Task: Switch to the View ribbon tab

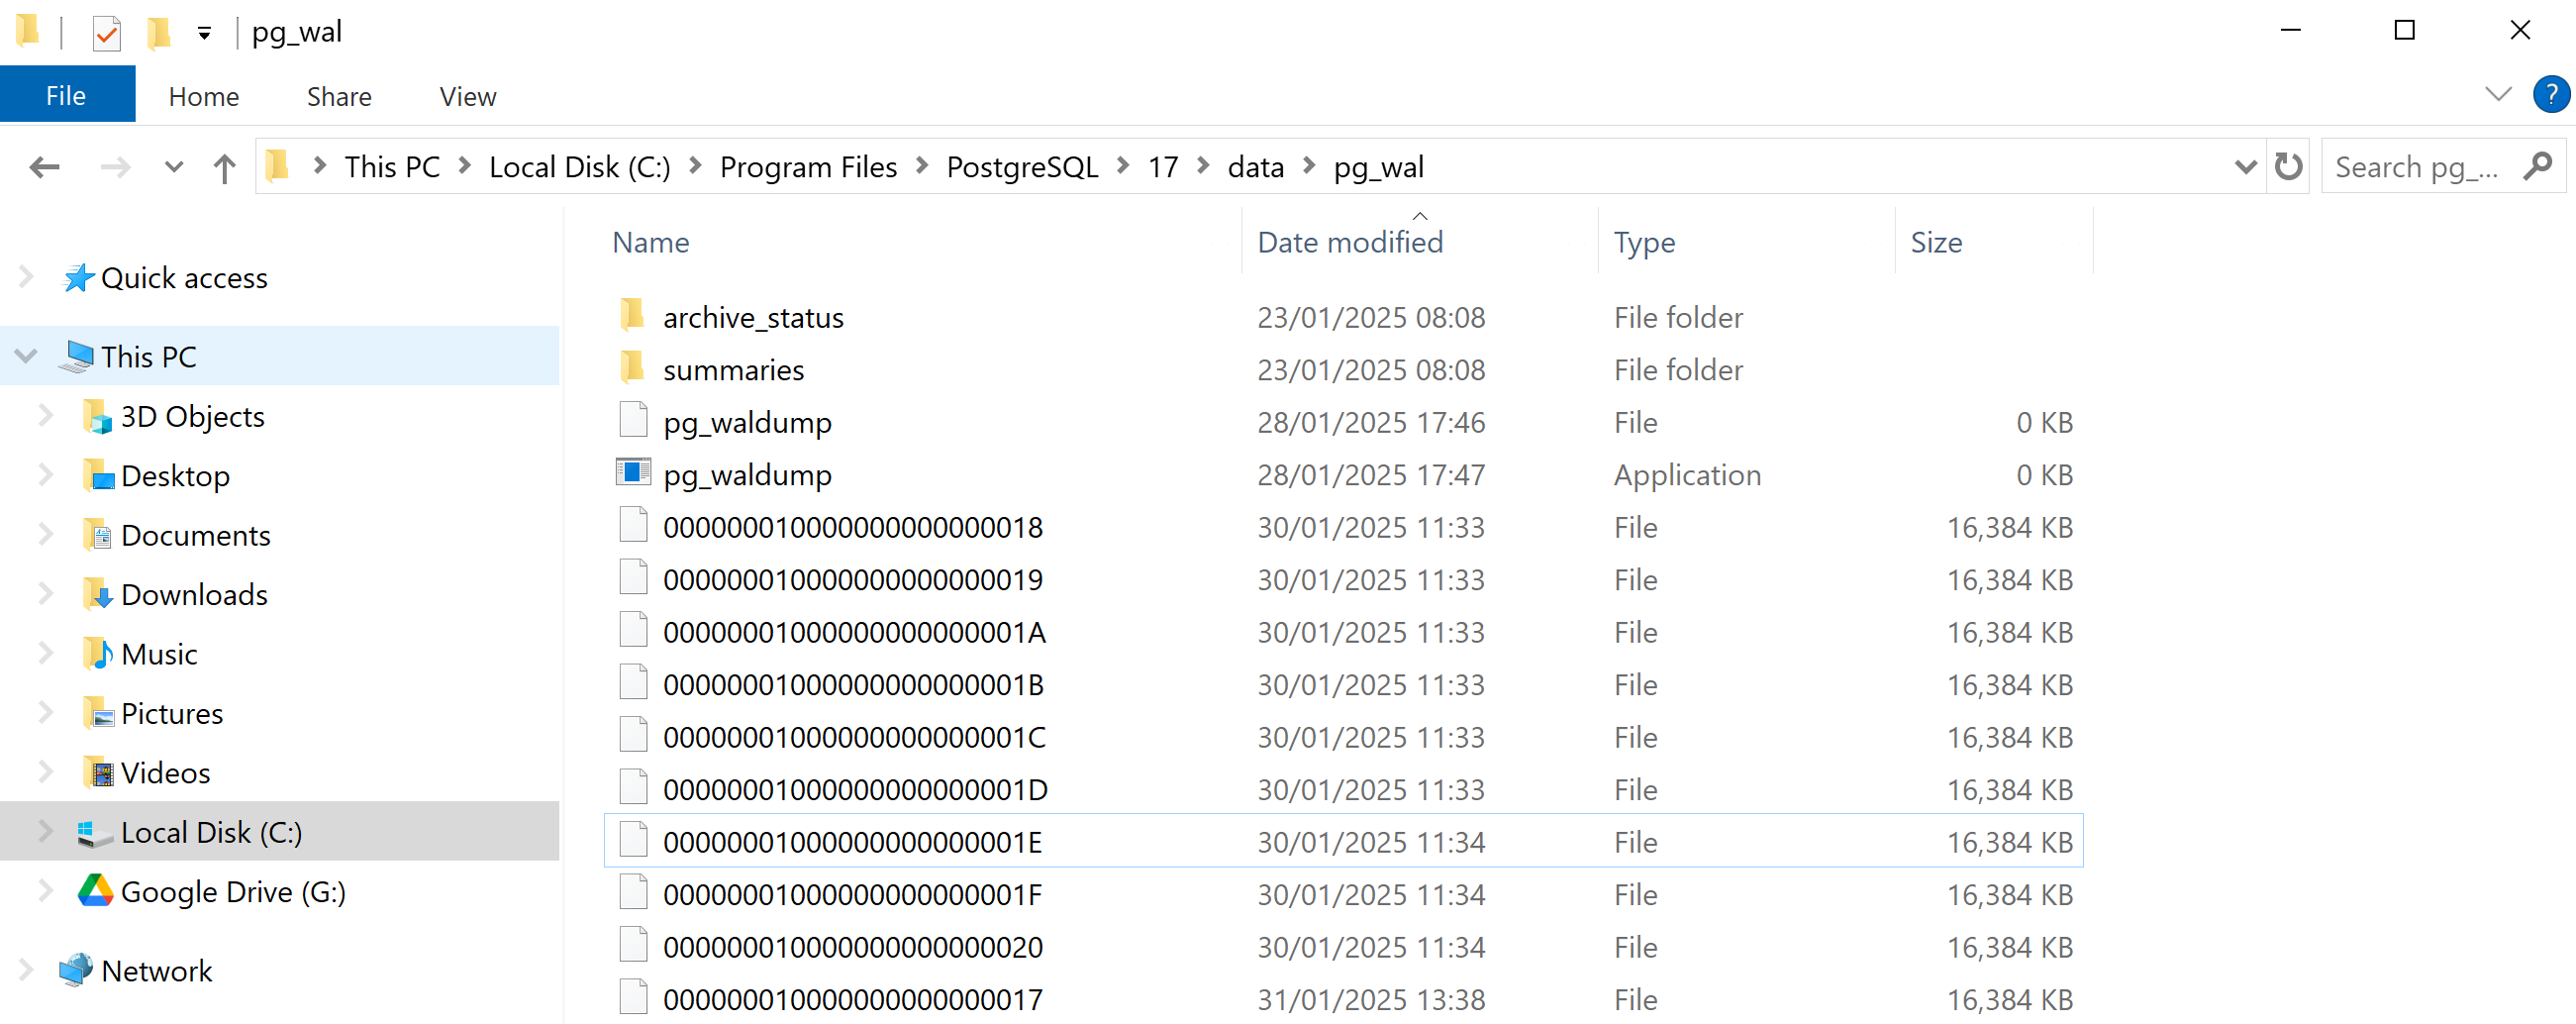Action: (x=467, y=96)
